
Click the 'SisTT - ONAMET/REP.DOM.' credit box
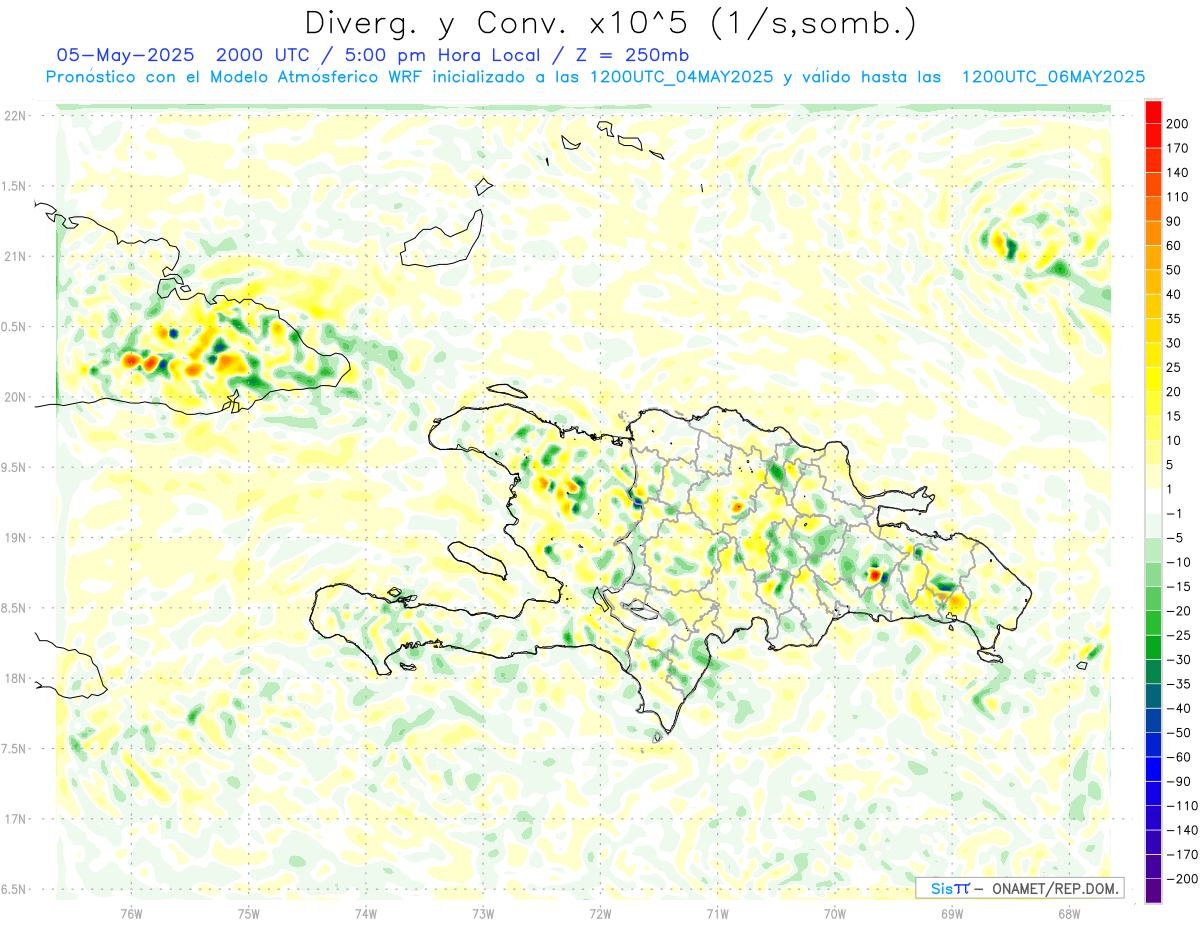coord(1019,888)
